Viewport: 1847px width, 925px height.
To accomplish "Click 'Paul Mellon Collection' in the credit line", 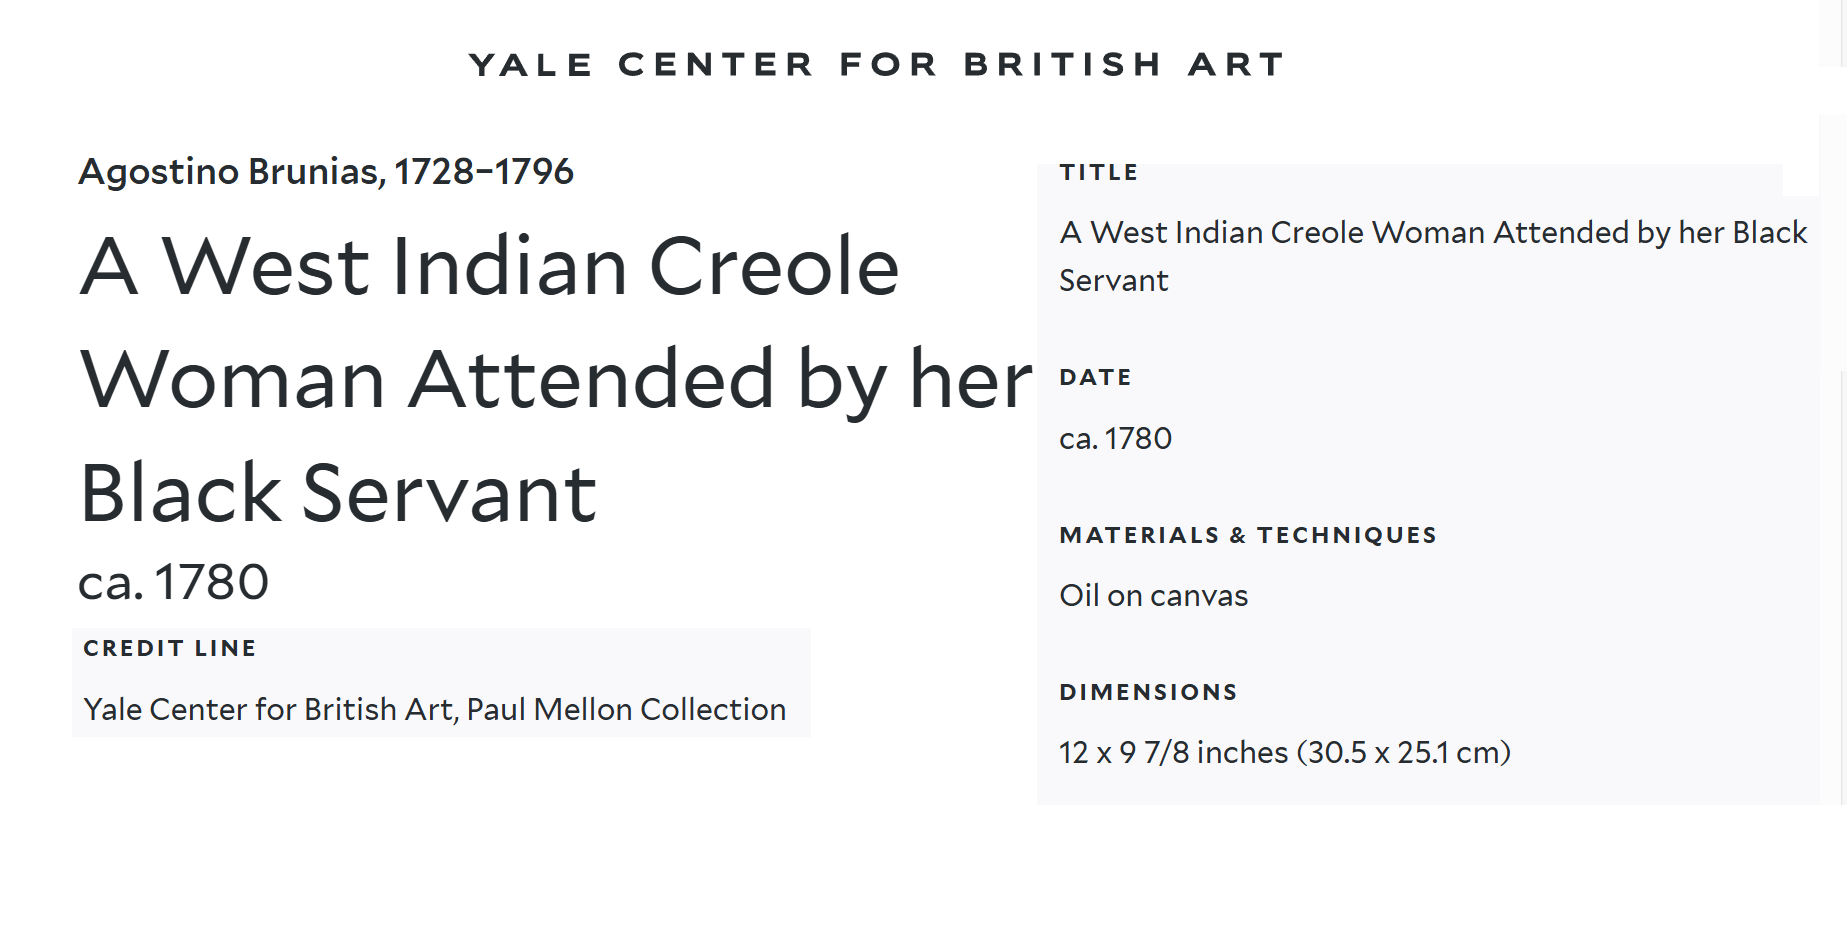I will click(x=626, y=709).
